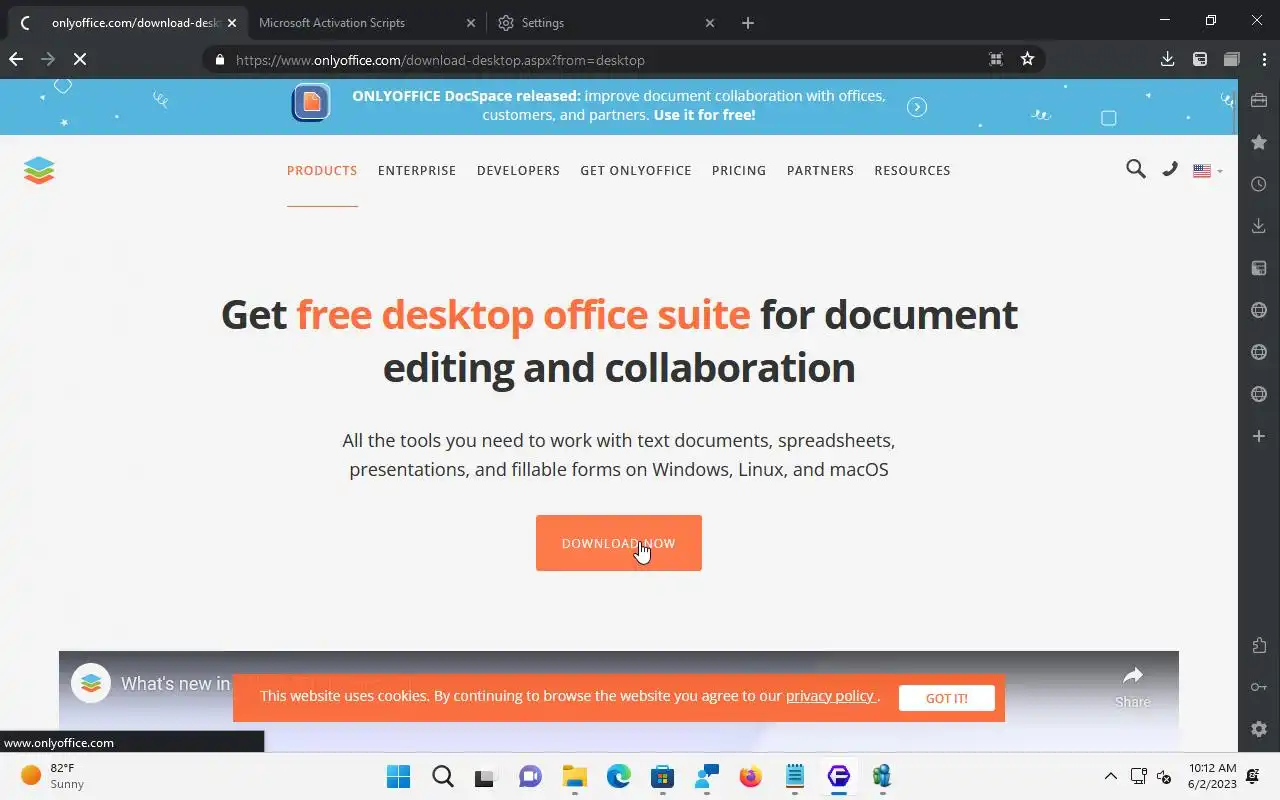The width and height of the screenshot is (1280, 800).
Task: Open the clock showing 10:12 AM
Action: tap(1212, 776)
